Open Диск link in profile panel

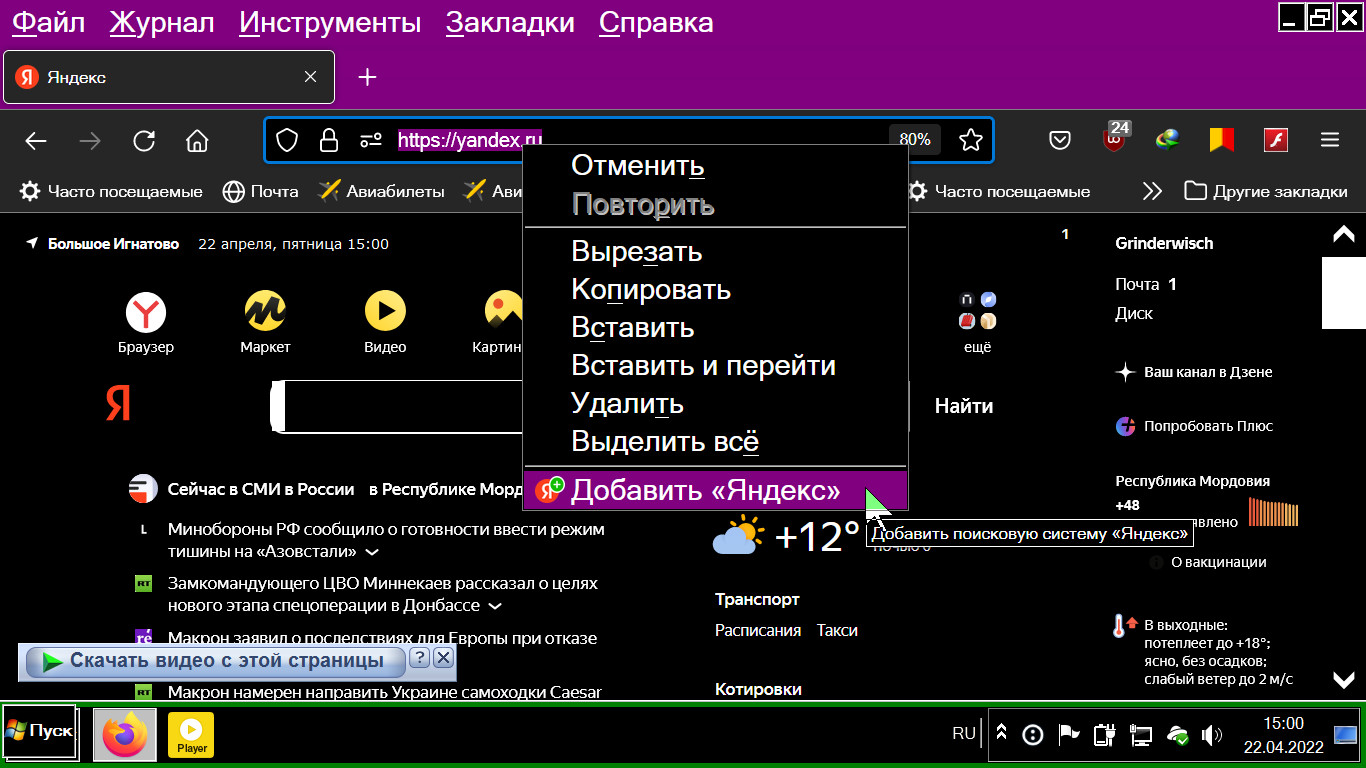pos(1134,313)
